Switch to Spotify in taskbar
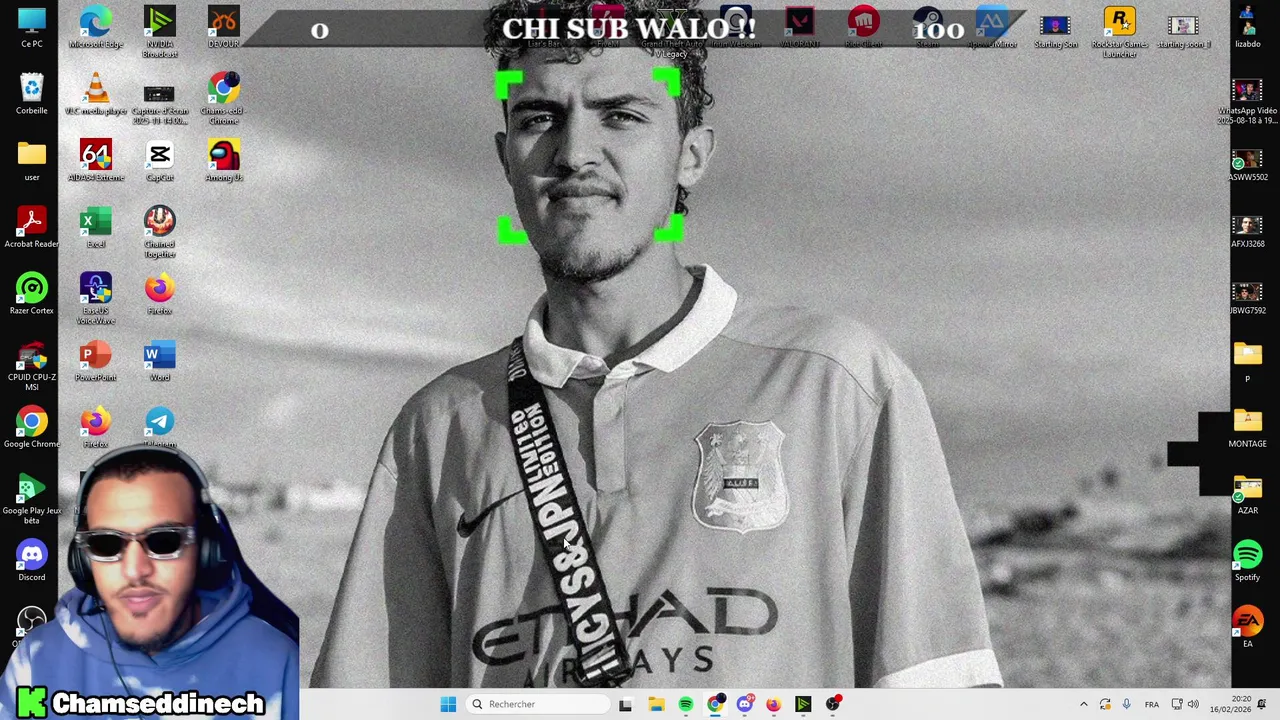Image resolution: width=1280 pixels, height=720 pixels. (685, 704)
